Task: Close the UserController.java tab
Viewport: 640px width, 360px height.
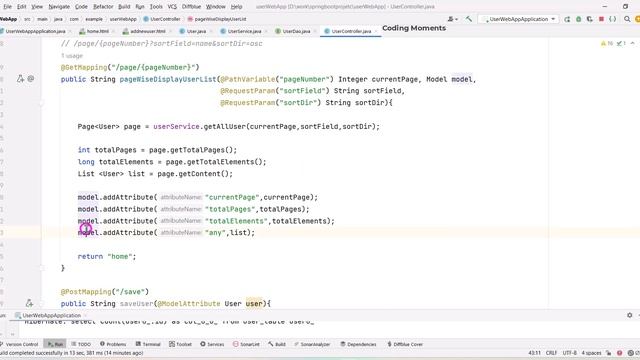Action: coord(376,31)
